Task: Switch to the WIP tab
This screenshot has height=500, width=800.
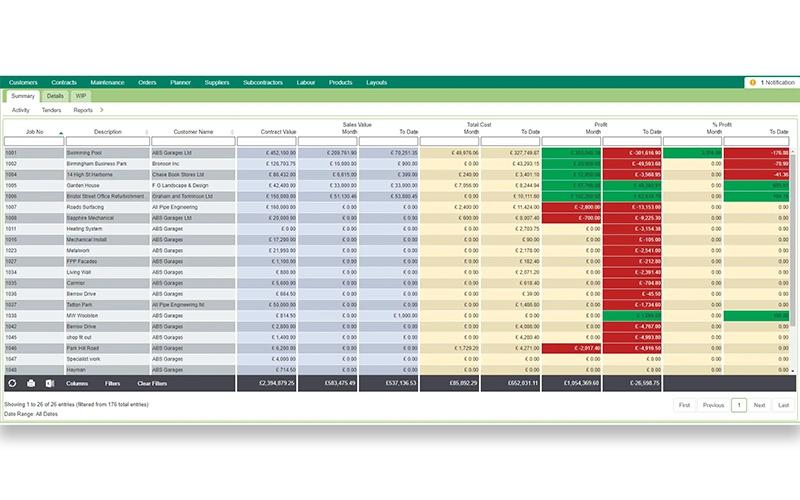Action: pyautogui.click(x=81, y=96)
